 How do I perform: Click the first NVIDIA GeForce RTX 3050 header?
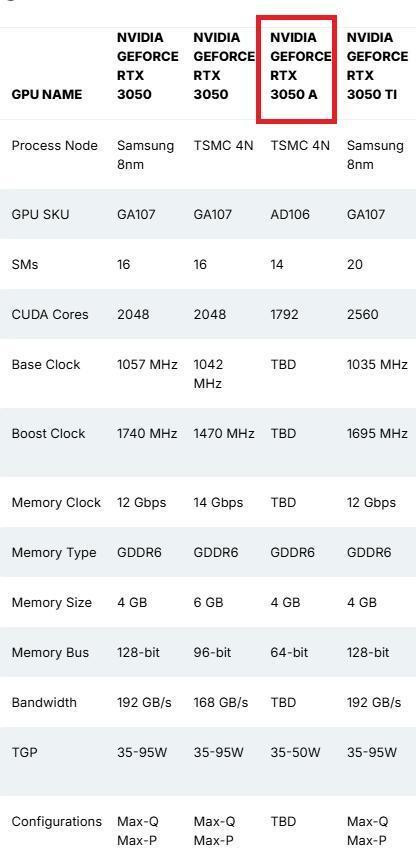point(147,66)
